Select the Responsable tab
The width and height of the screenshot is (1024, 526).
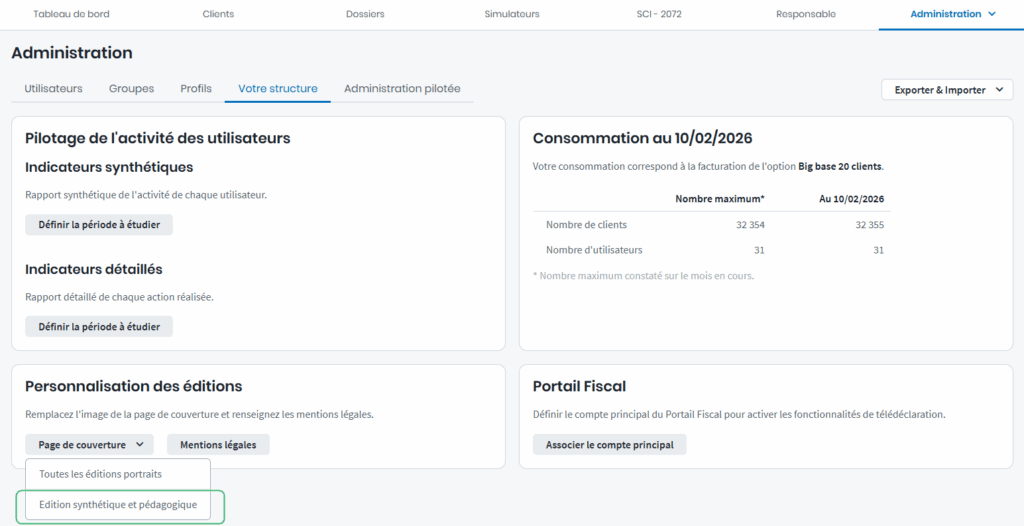pos(805,14)
